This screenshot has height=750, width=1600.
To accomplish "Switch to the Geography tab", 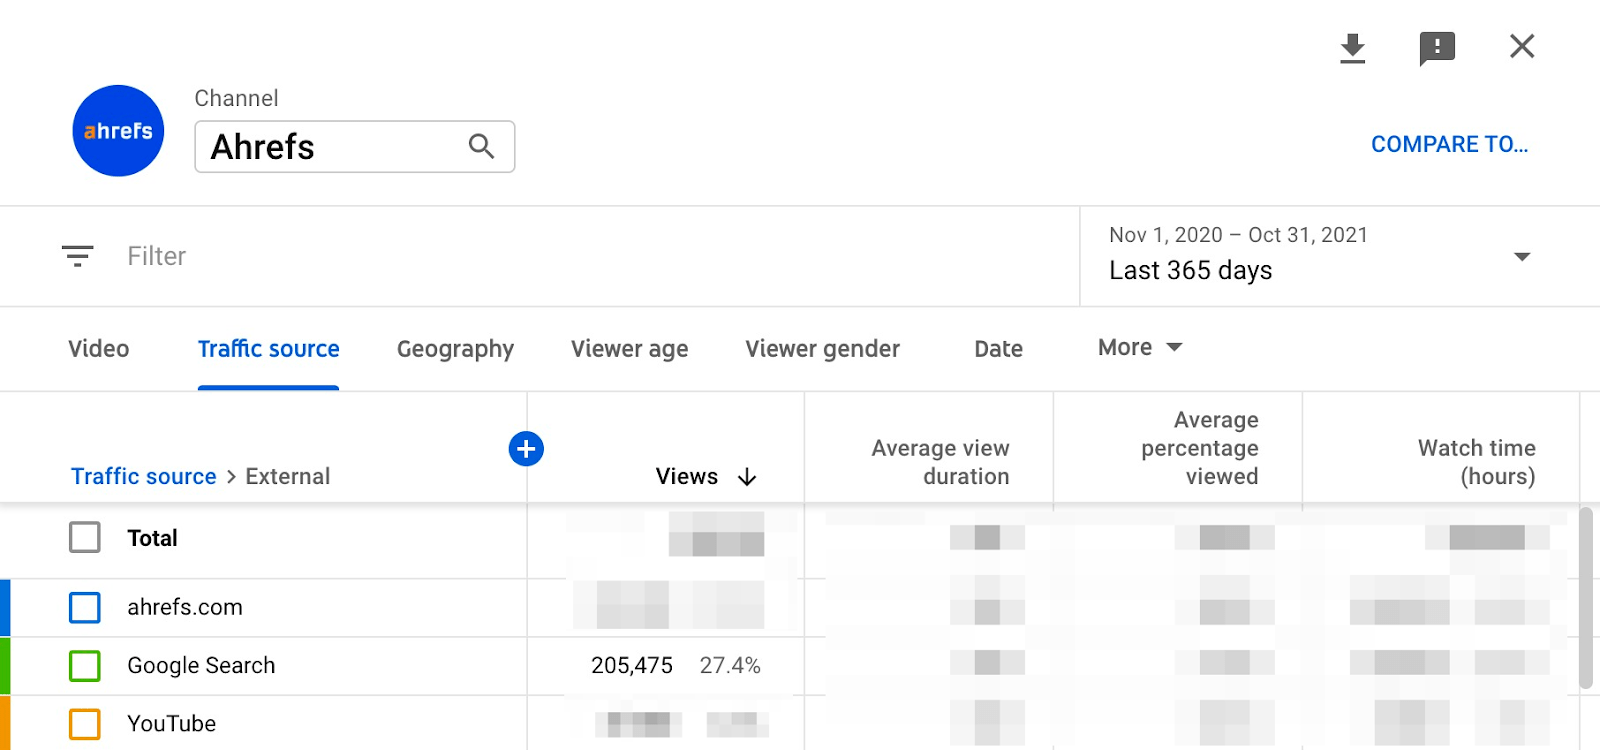I will coord(455,349).
